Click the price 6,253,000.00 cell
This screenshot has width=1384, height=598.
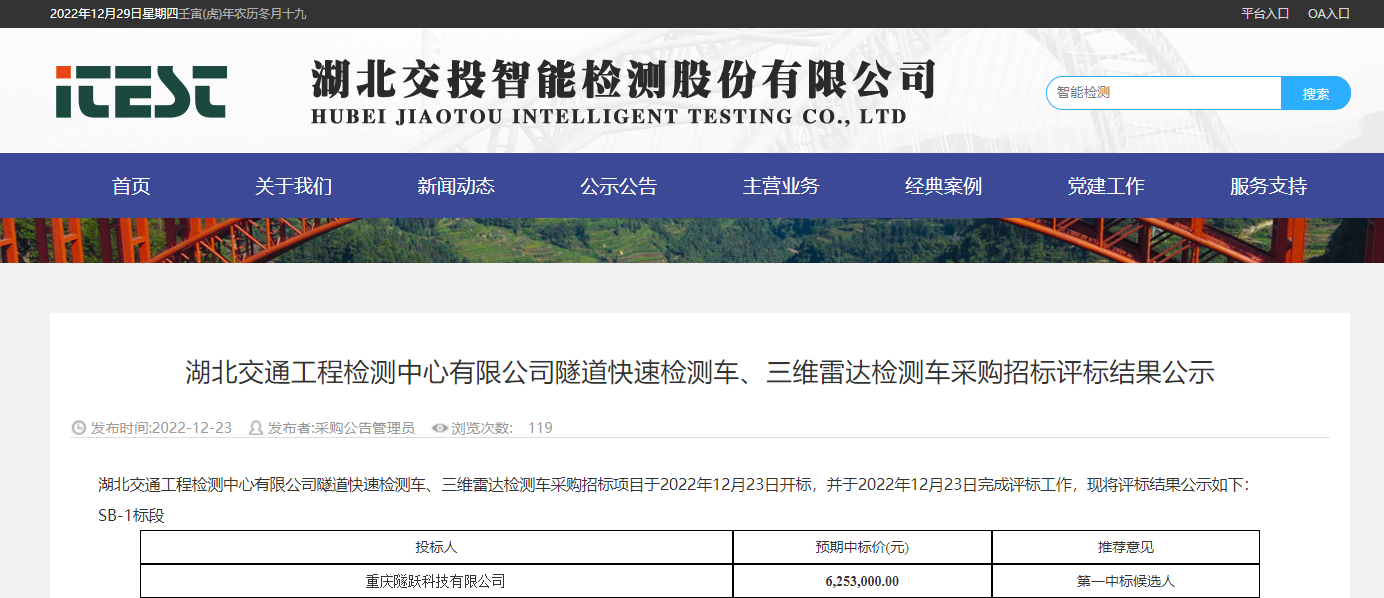pyautogui.click(x=862, y=581)
